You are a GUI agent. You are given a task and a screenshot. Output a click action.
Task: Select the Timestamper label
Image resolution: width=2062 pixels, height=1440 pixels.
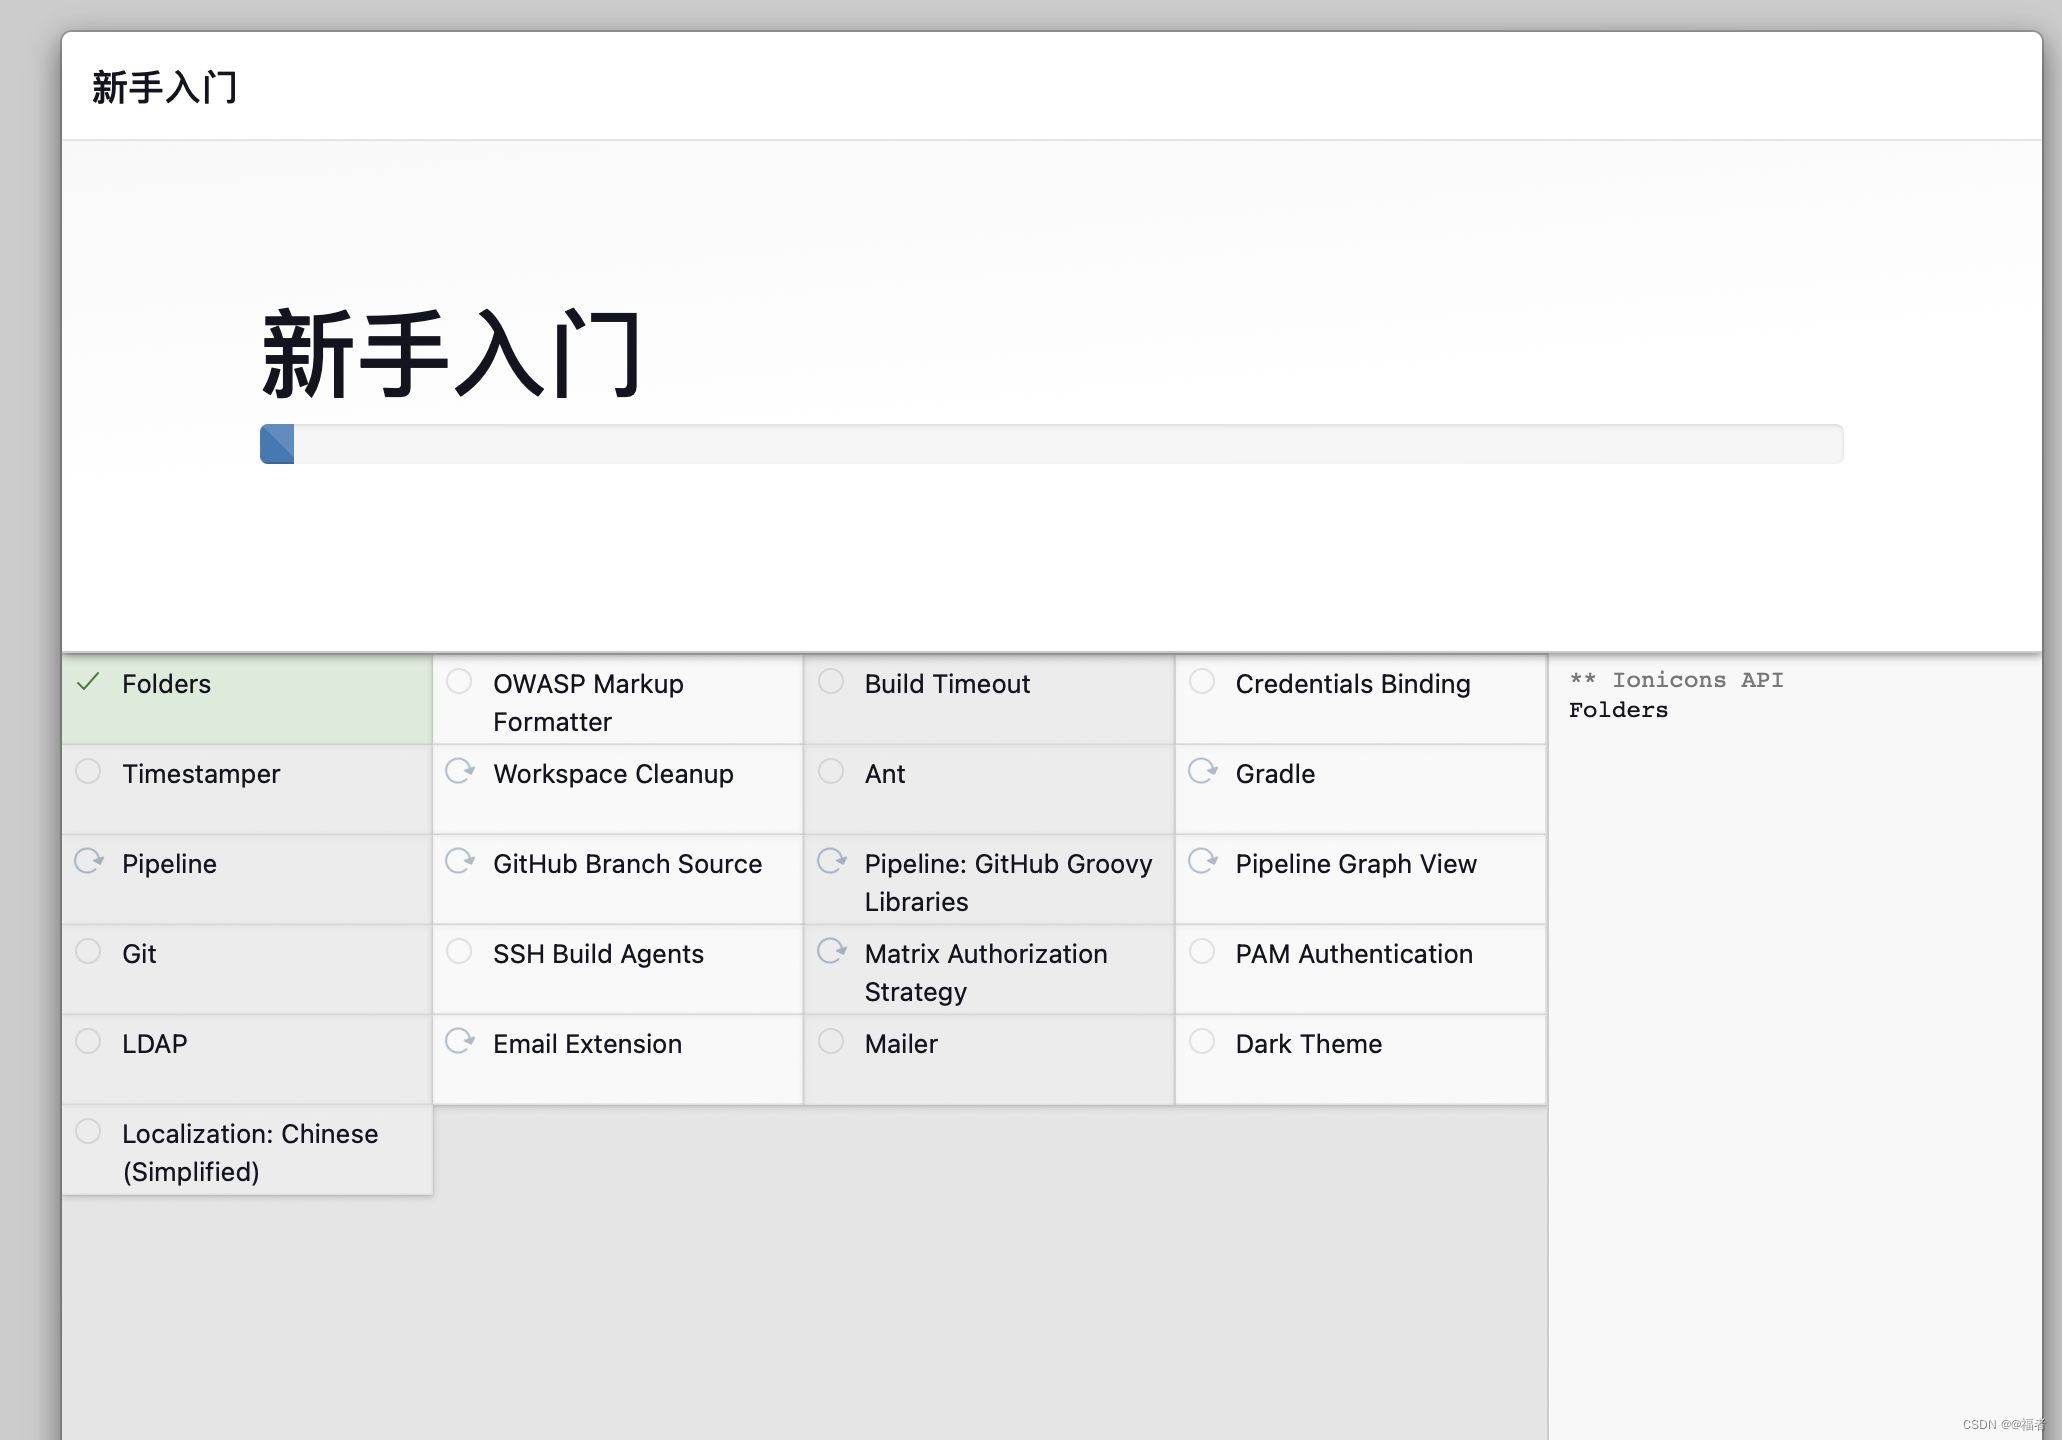201,774
